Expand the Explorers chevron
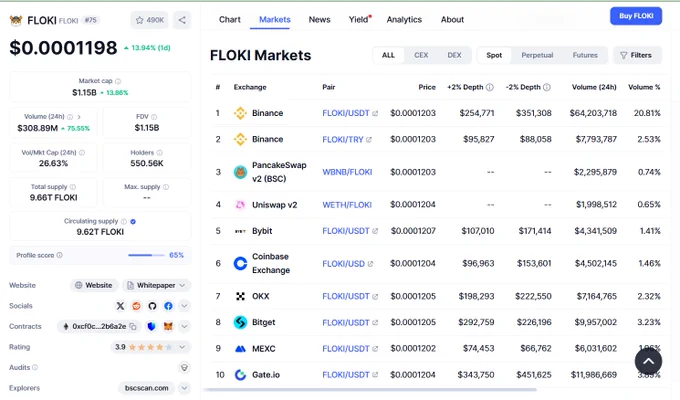This screenshot has height=400, width=680. pos(184,388)
